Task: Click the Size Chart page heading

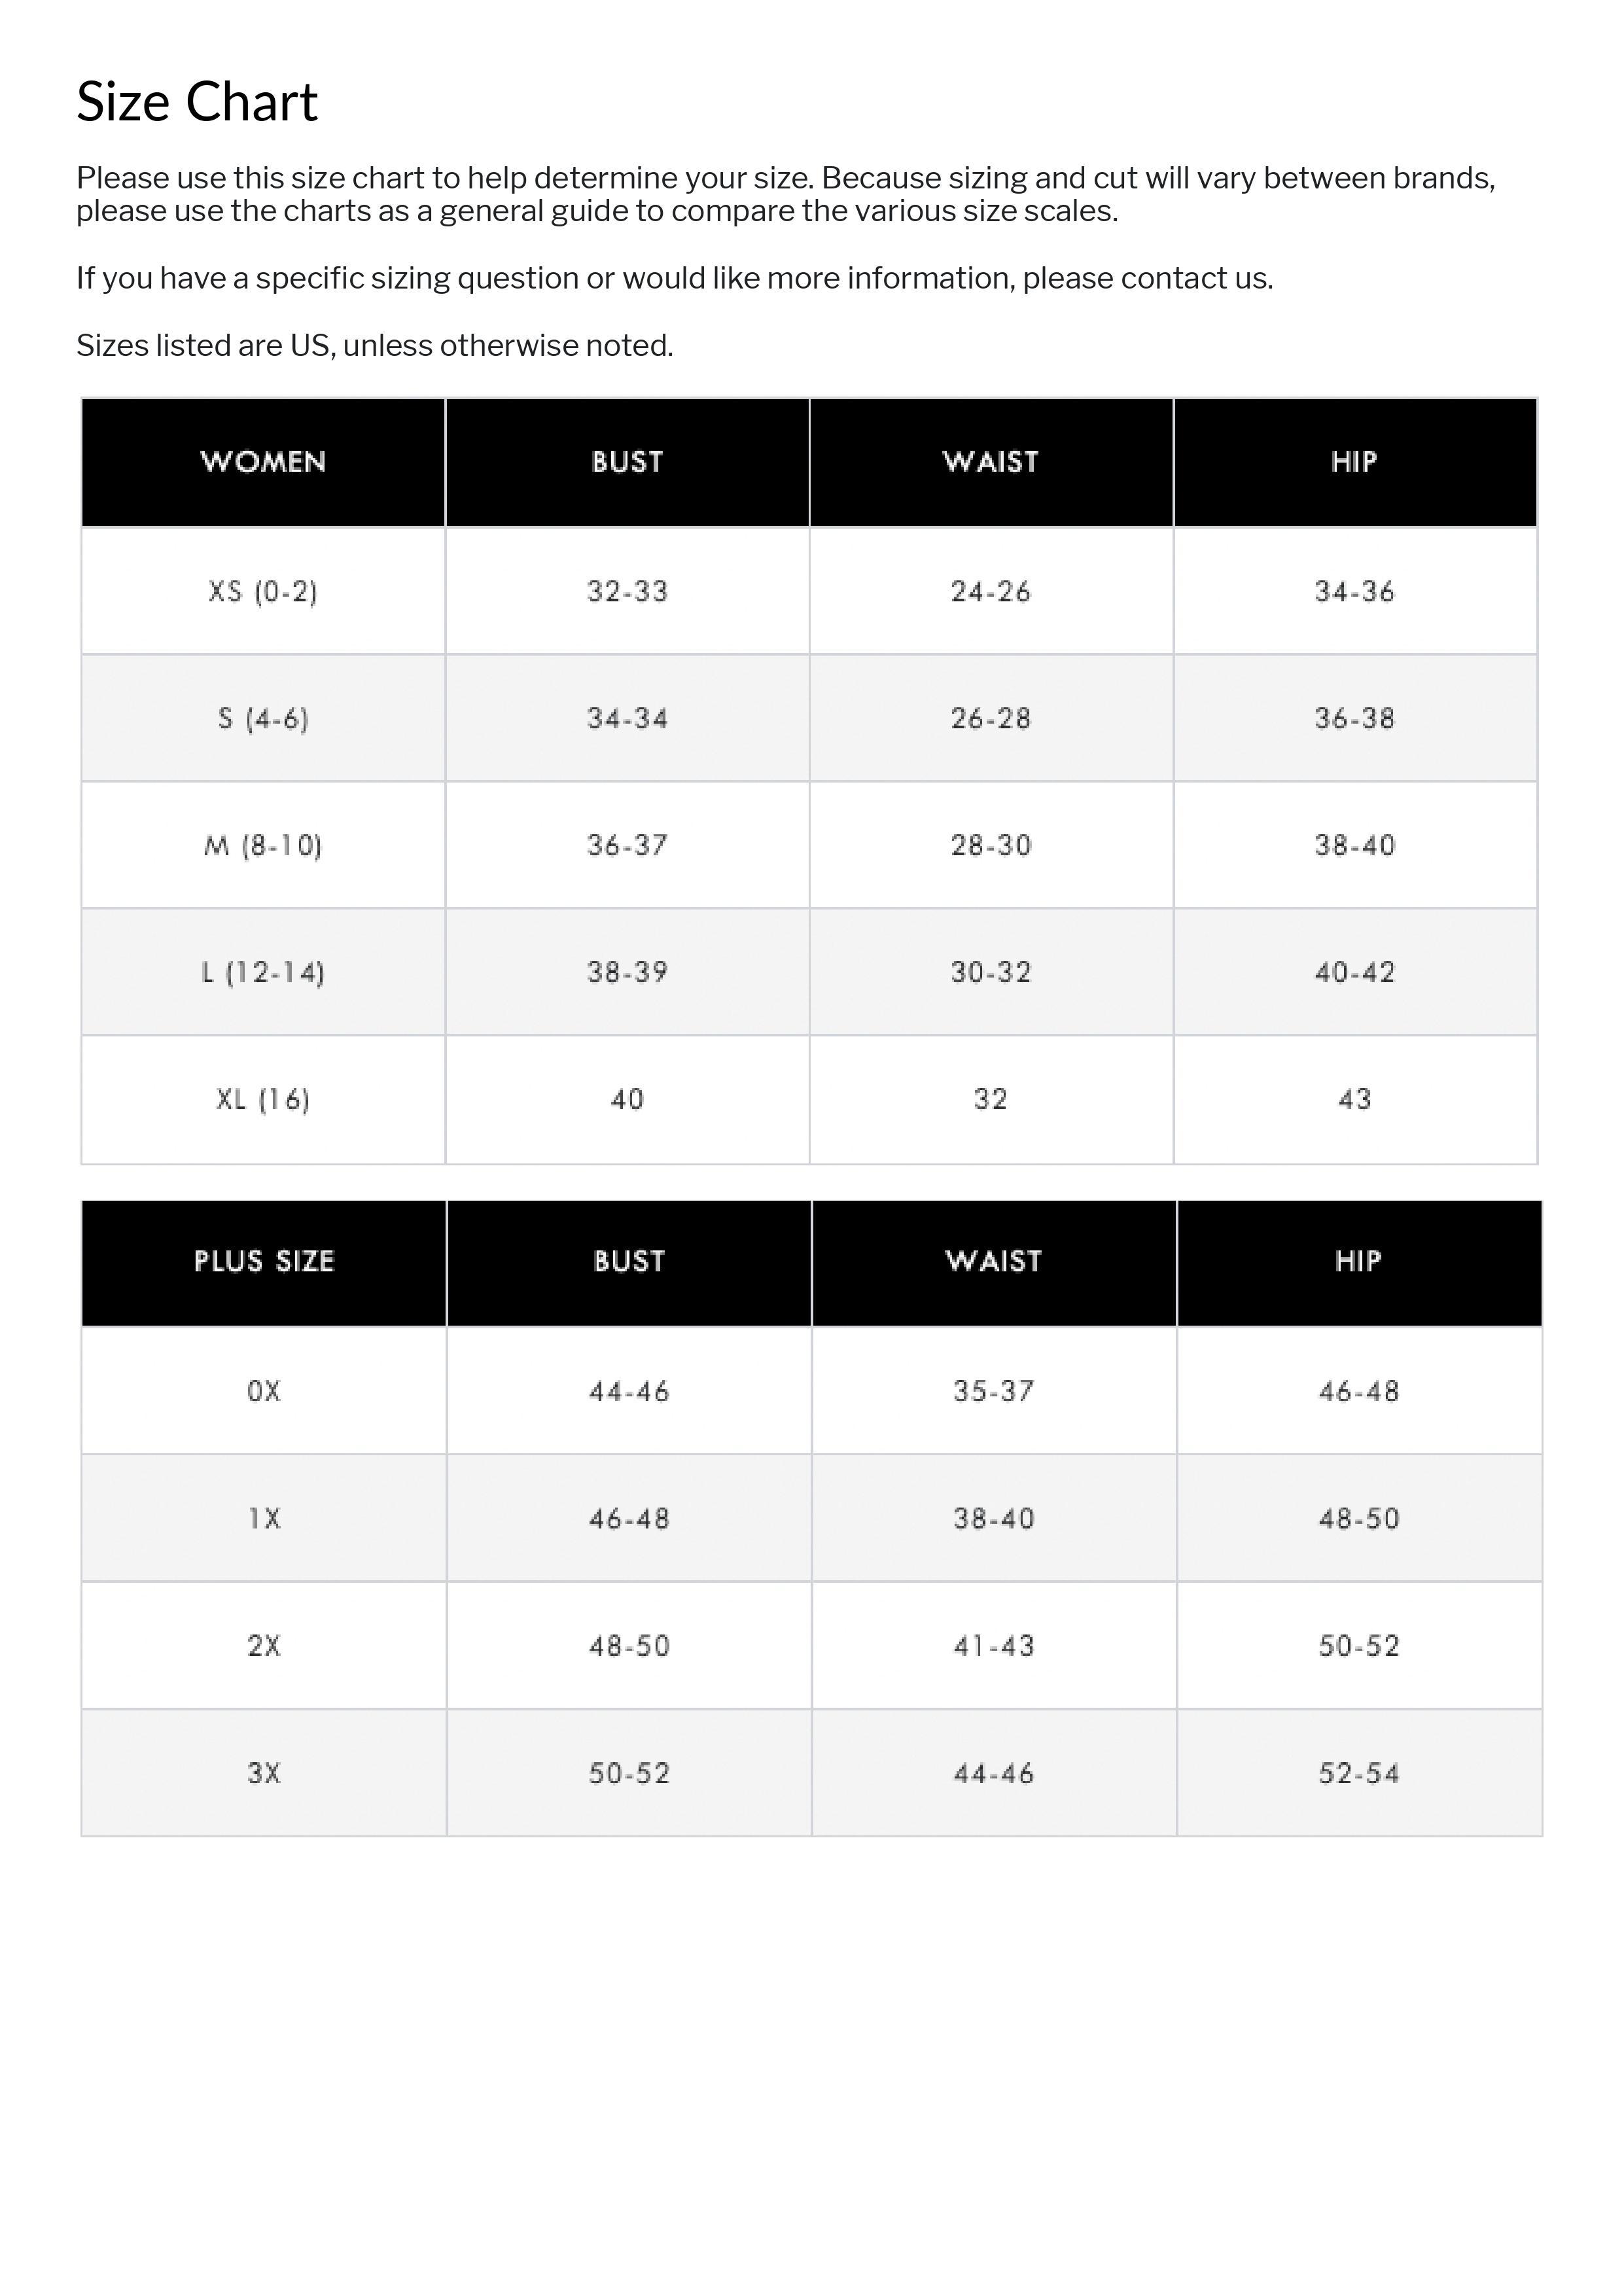Action: (x=197, y=102)
